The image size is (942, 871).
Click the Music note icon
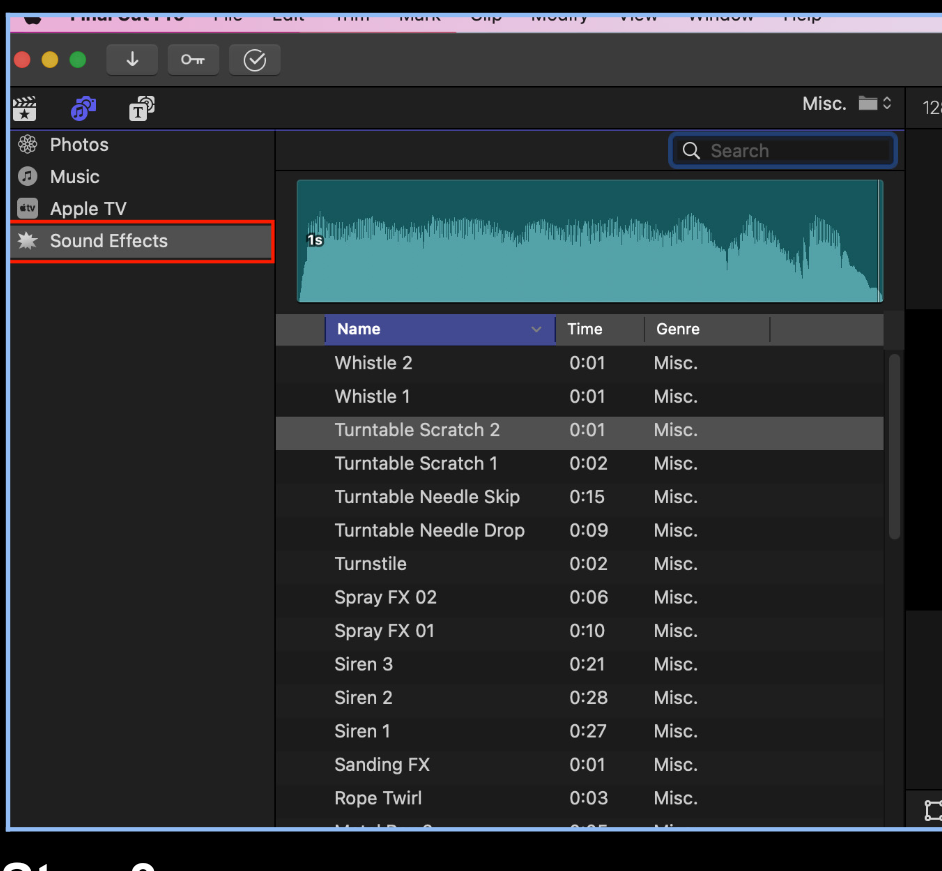tap(28, 177)
